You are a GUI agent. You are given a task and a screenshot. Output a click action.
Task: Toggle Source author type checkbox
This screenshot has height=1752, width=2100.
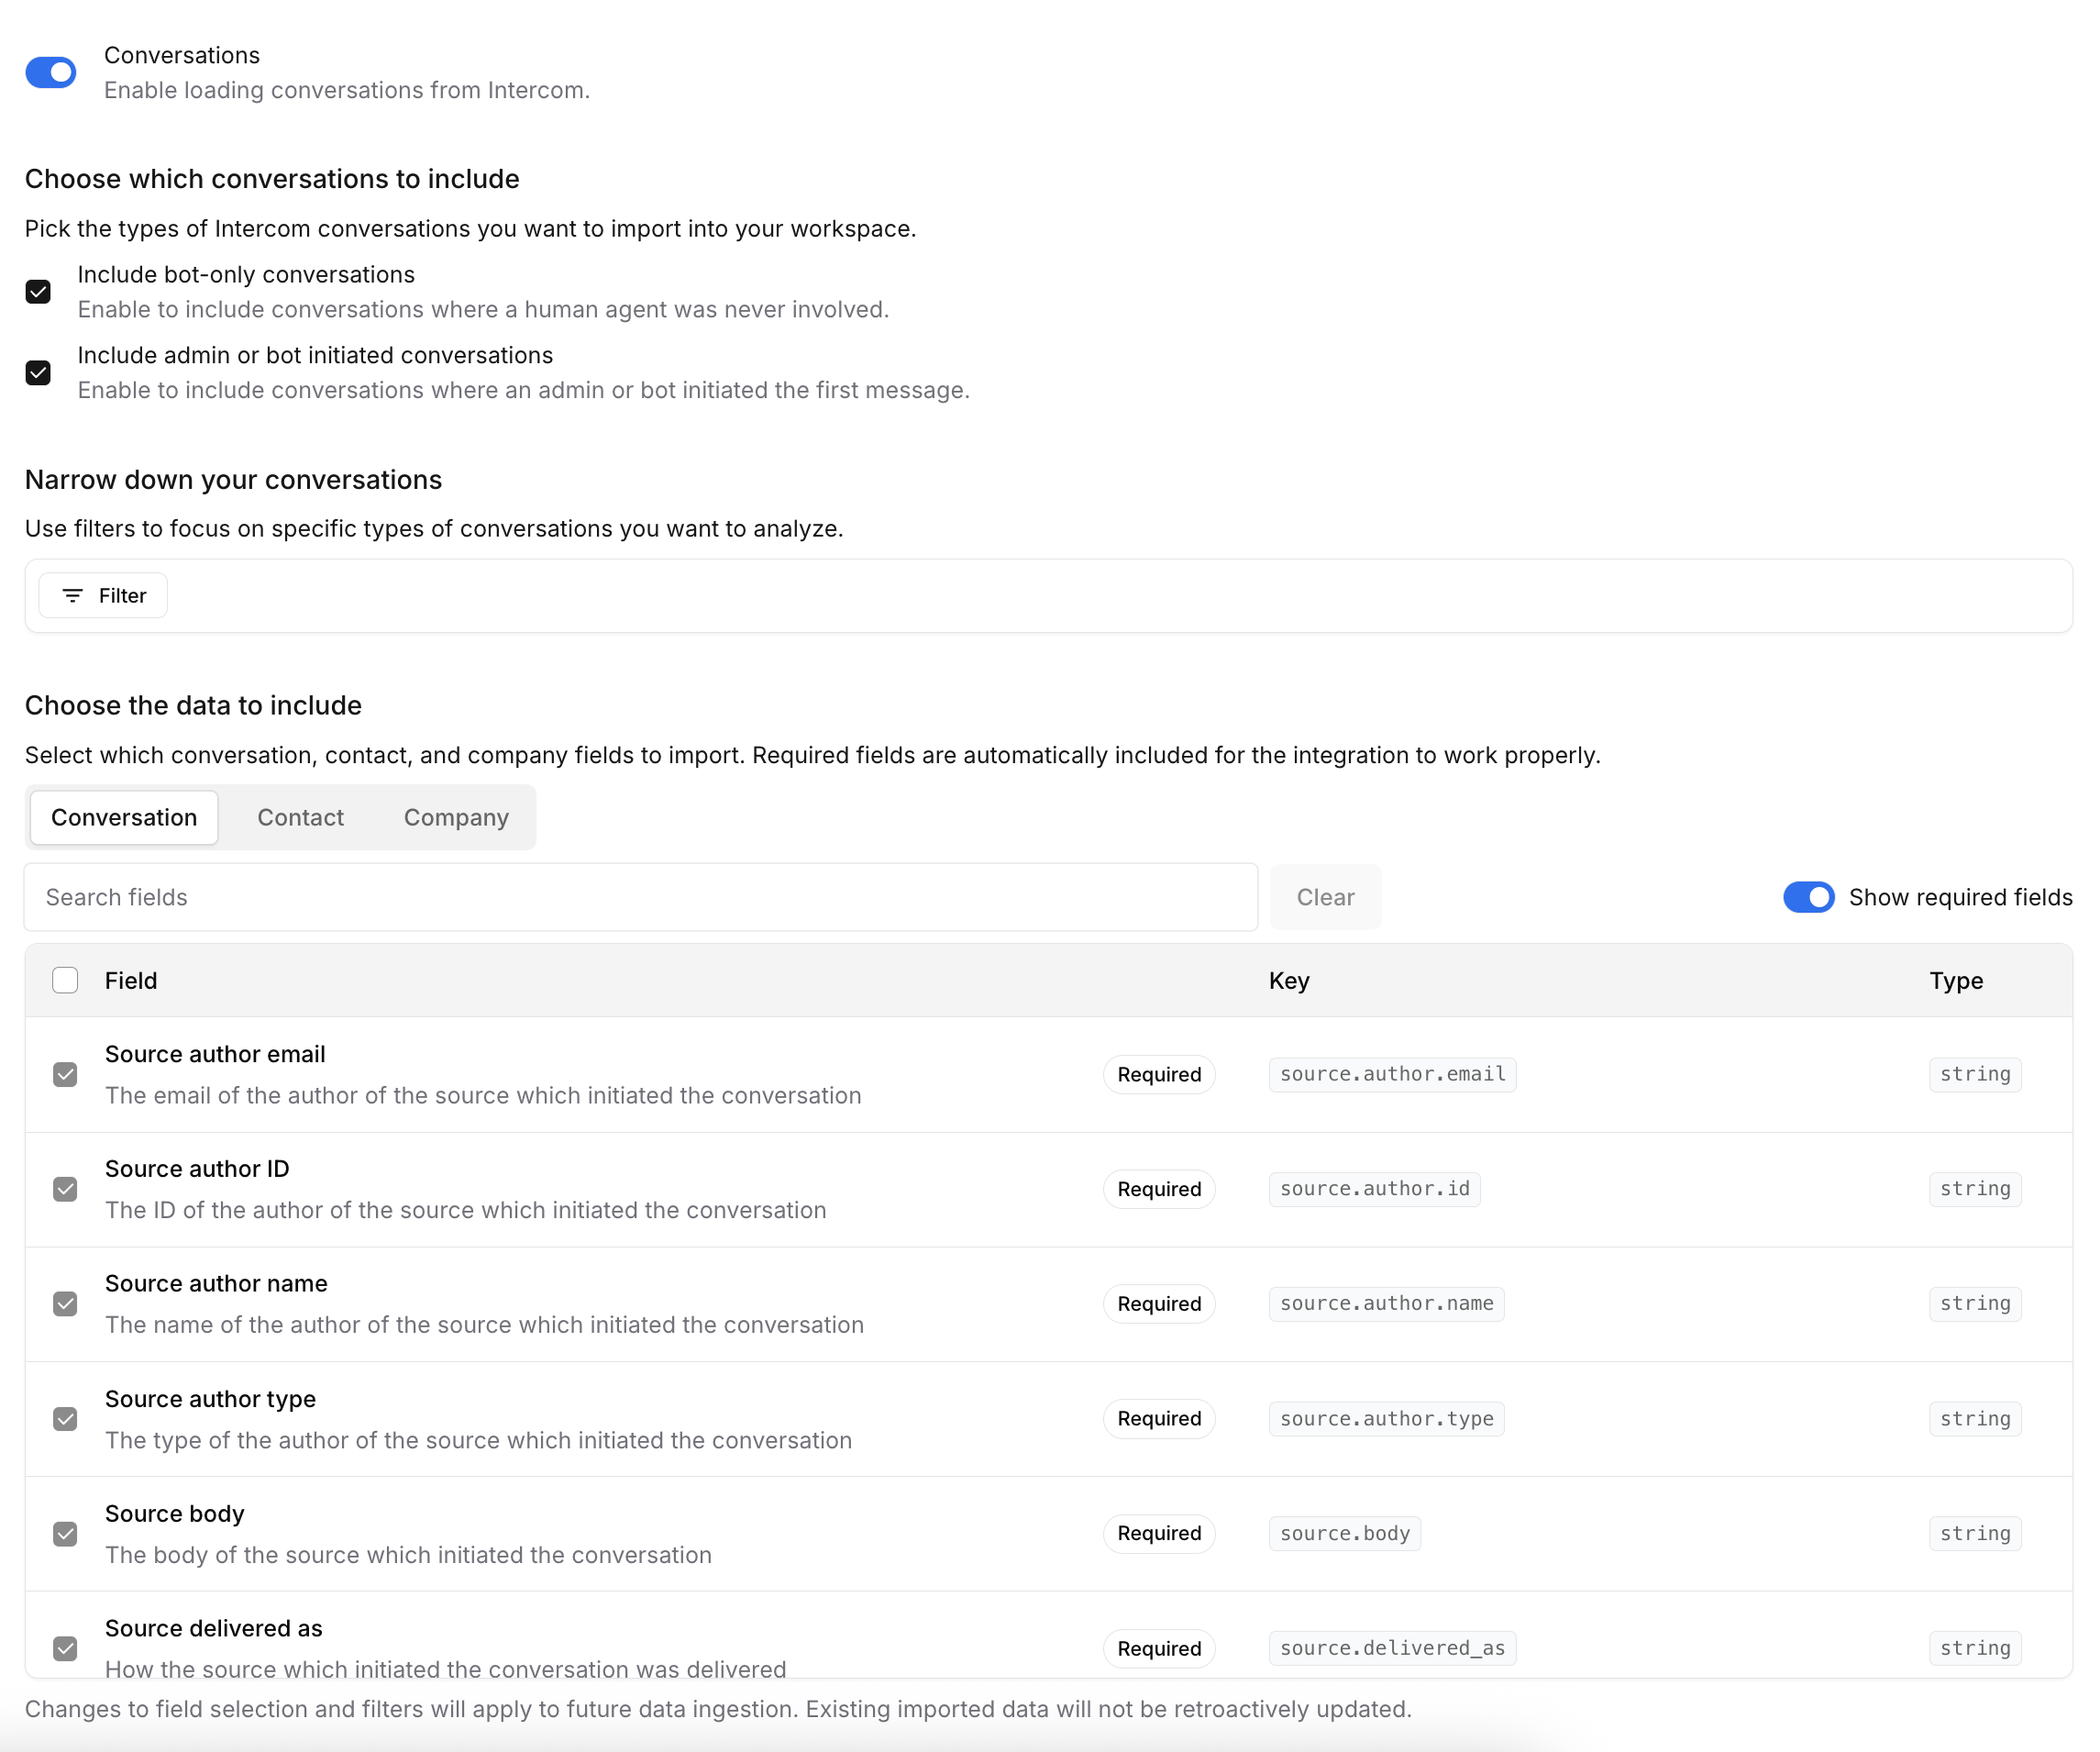65,1419
